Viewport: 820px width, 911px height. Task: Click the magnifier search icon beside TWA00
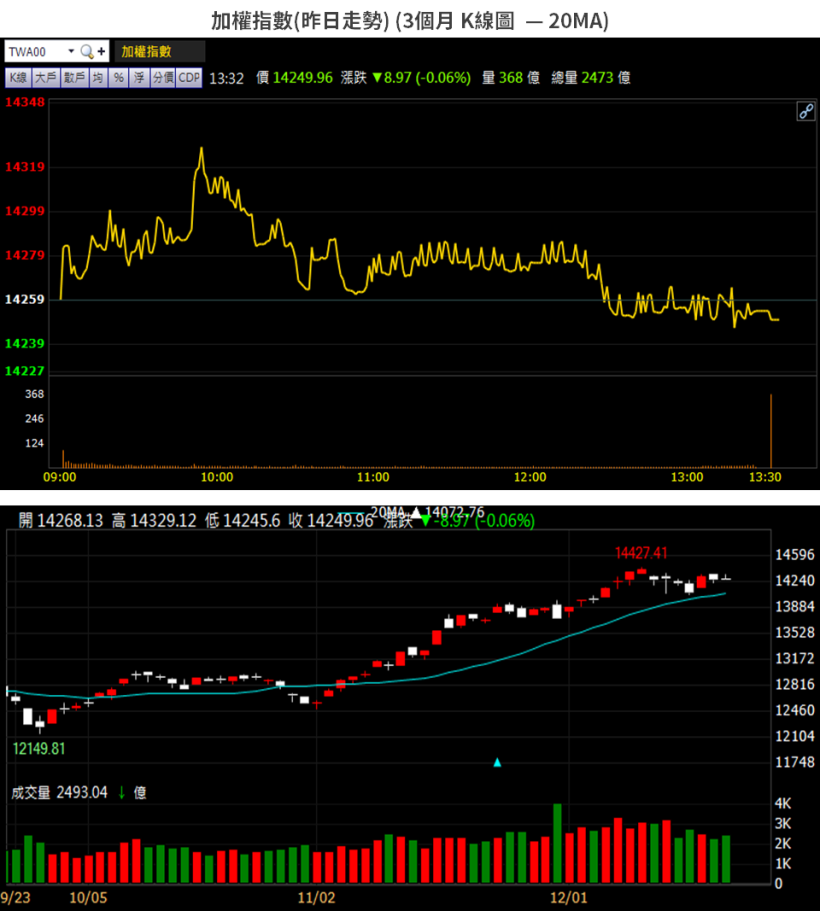pyautogui.click(x=87, y=52)
